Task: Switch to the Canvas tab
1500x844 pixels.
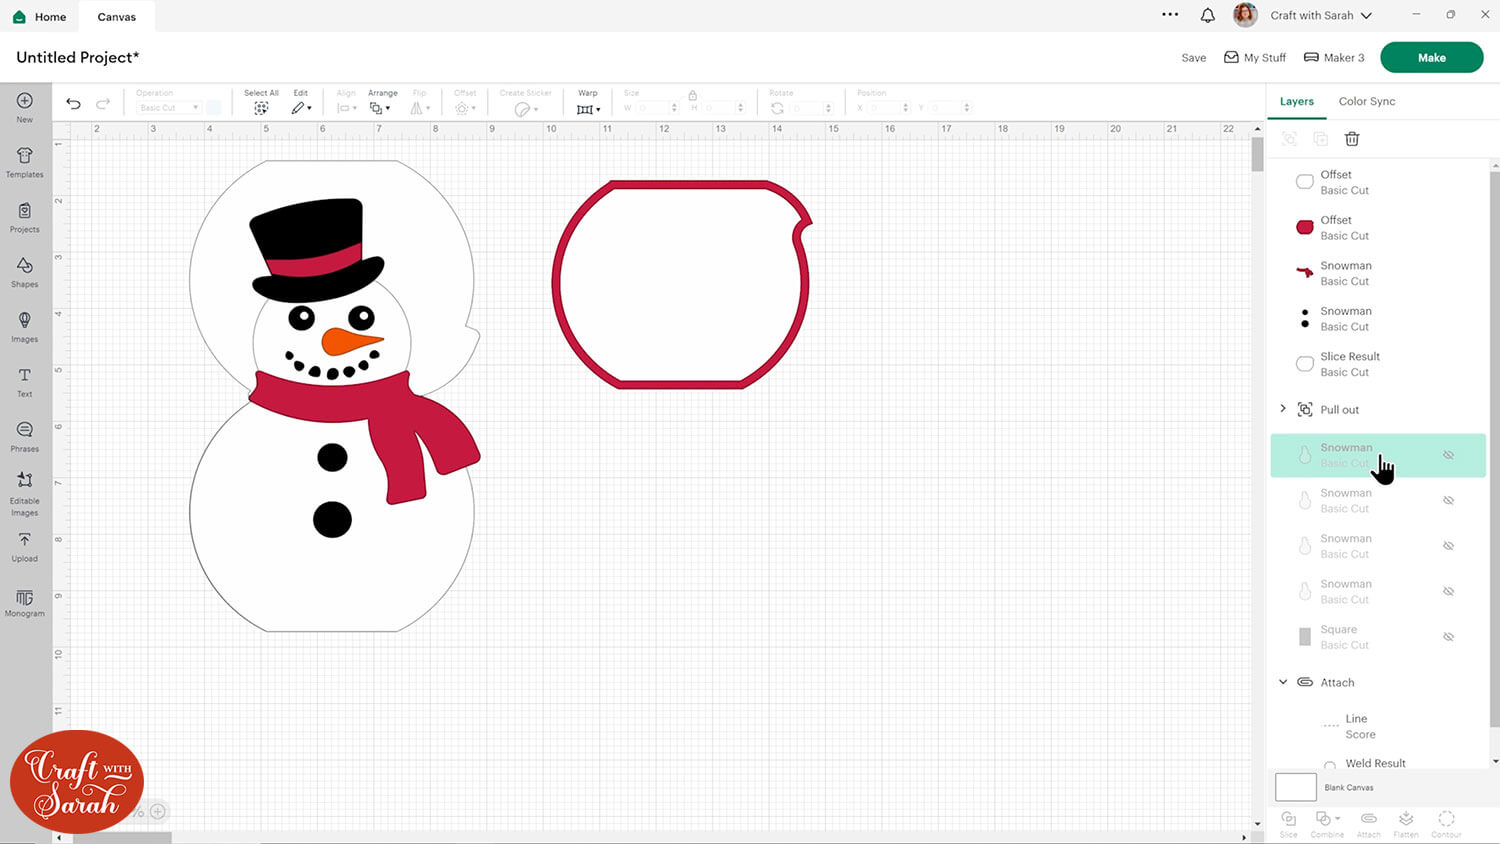Action: [x=117, y=17]
